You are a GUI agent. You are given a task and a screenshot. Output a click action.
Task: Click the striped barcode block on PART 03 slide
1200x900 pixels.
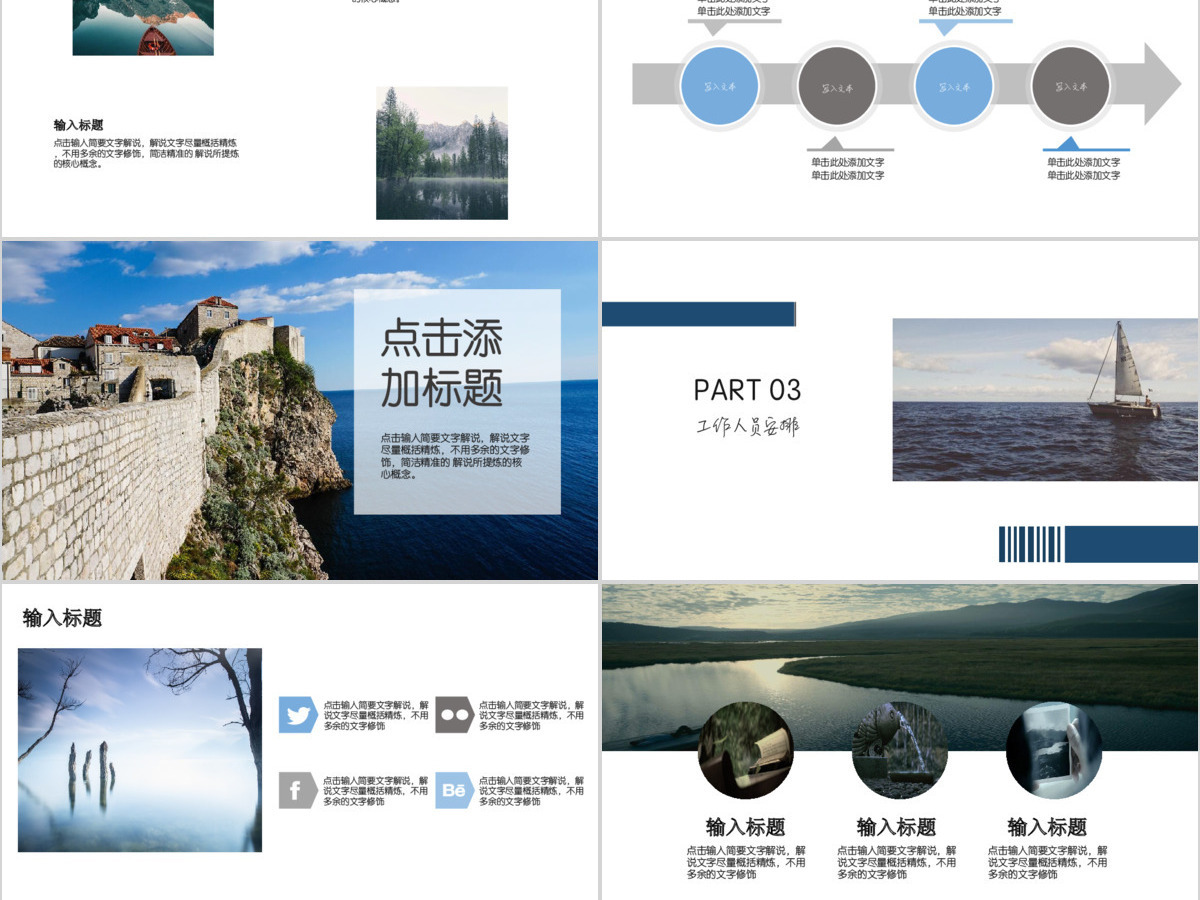point(1030,544)
